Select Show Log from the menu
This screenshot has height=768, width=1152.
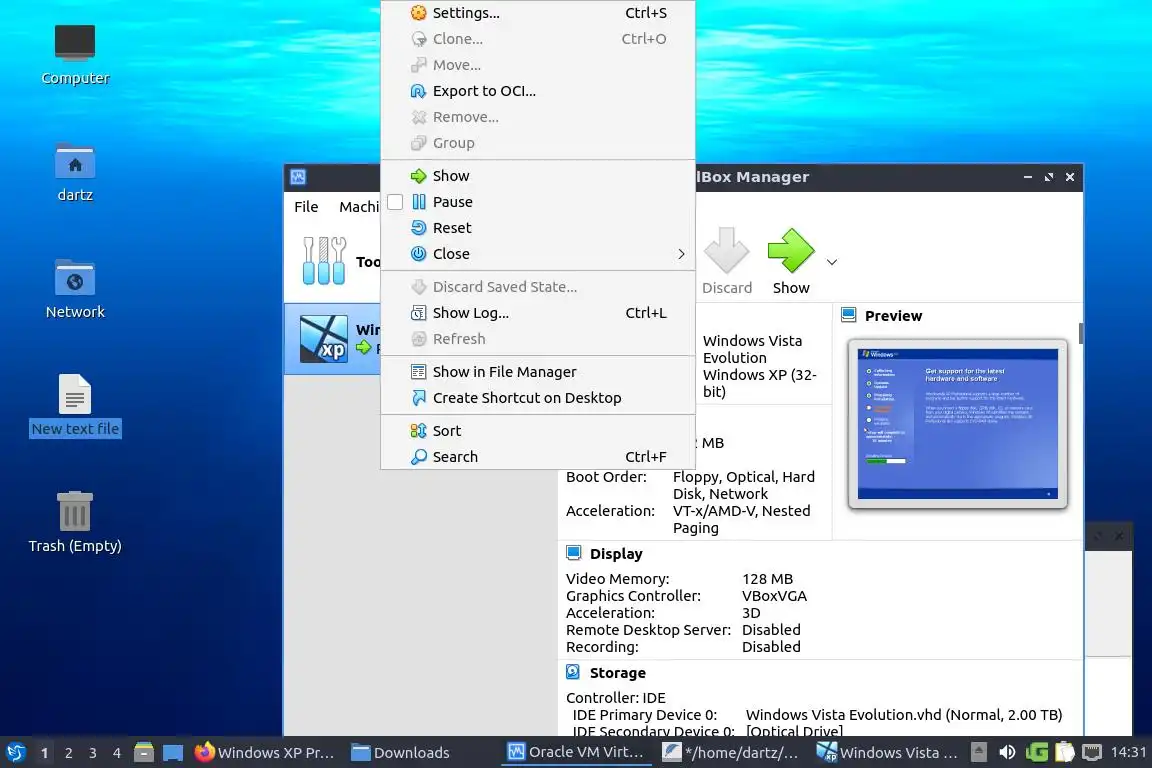(x=538, y=313)
